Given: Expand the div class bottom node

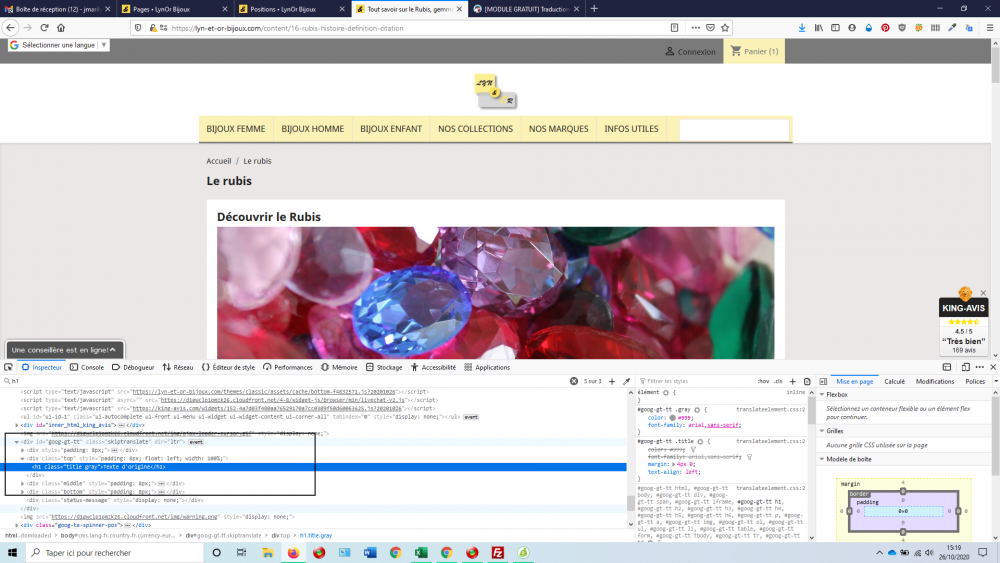Looking at the screenshot, I should [22, 492].
